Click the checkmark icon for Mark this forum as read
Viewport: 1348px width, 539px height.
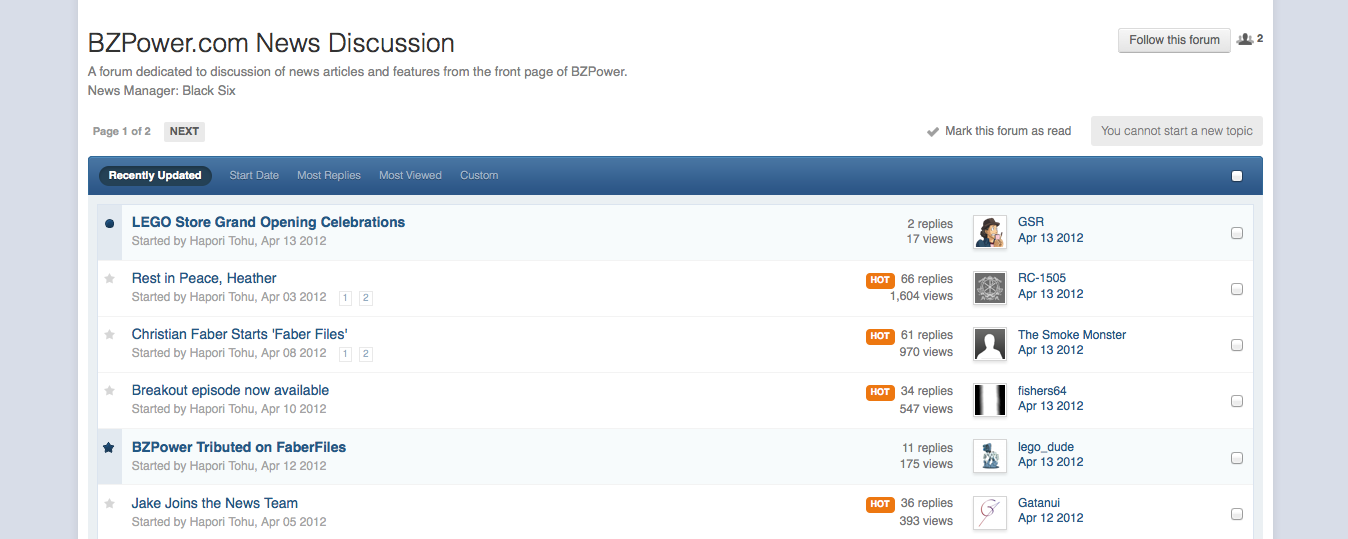coord(933,131)
